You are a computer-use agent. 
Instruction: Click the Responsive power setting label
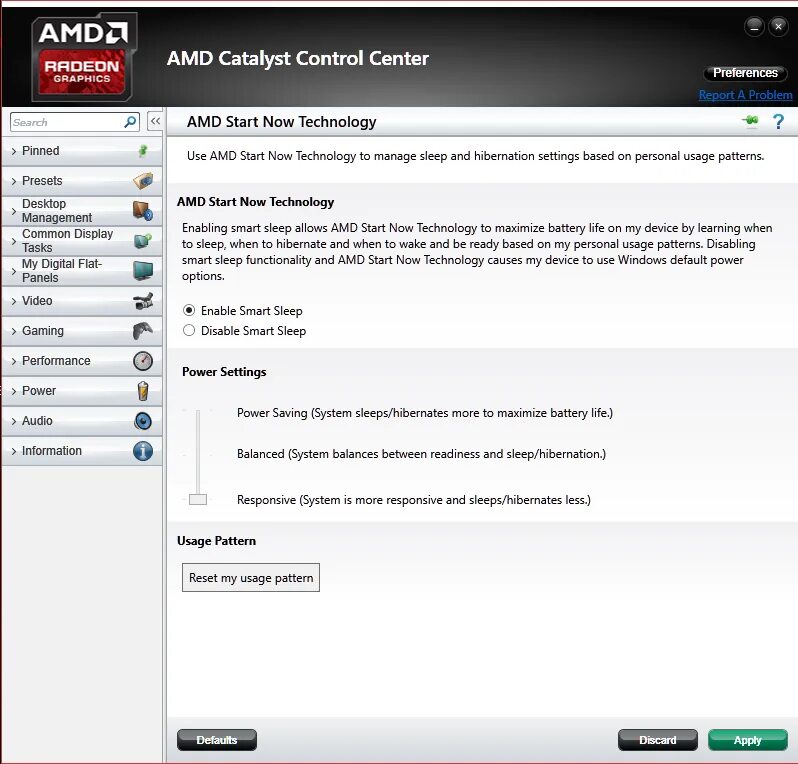pos(414,500)
